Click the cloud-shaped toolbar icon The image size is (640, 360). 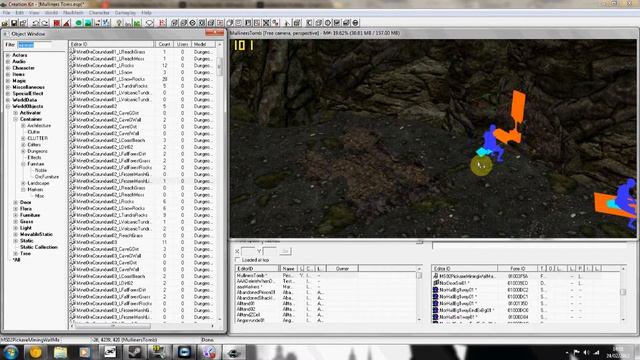point(150,23)
